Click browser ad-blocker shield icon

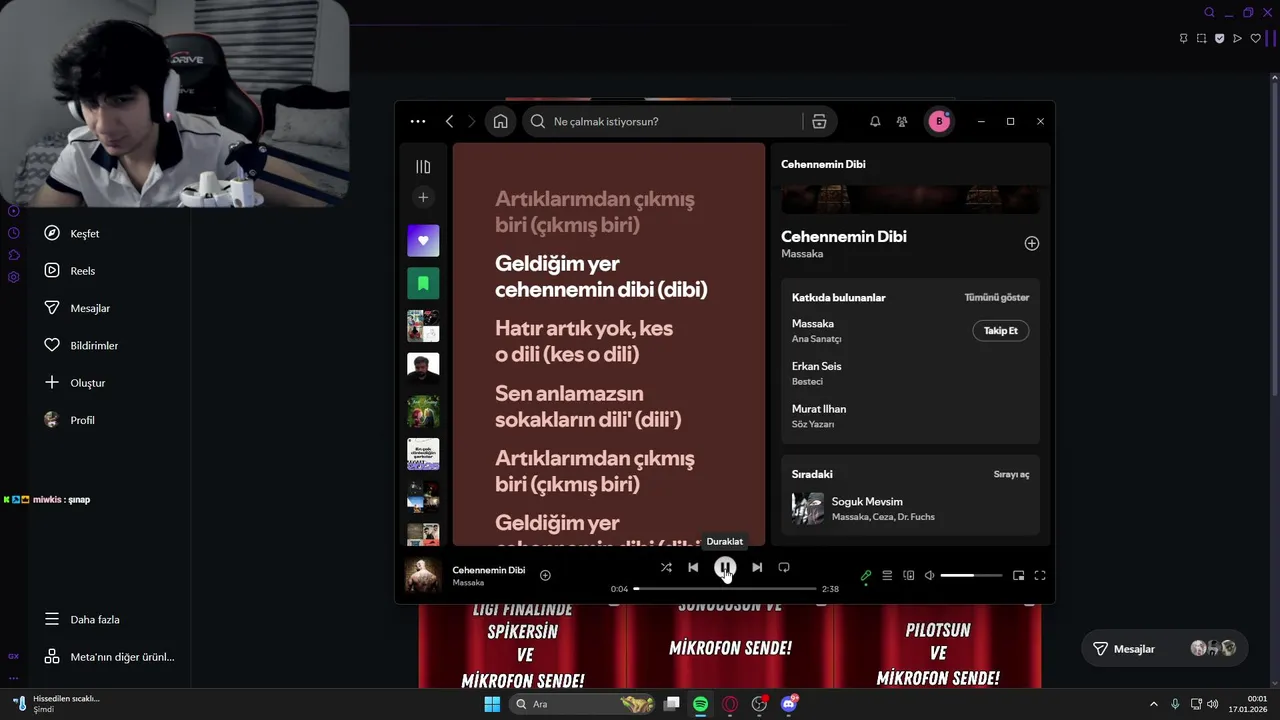click(x=1219, y=38)
